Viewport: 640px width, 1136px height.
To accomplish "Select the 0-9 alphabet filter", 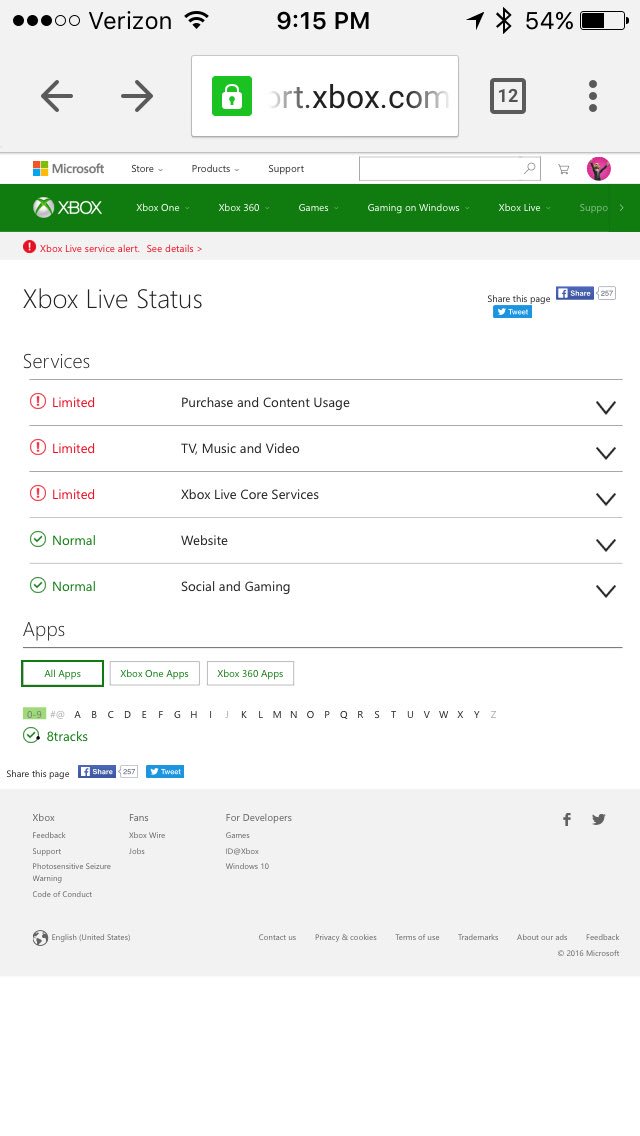I will tap(34, 714).
